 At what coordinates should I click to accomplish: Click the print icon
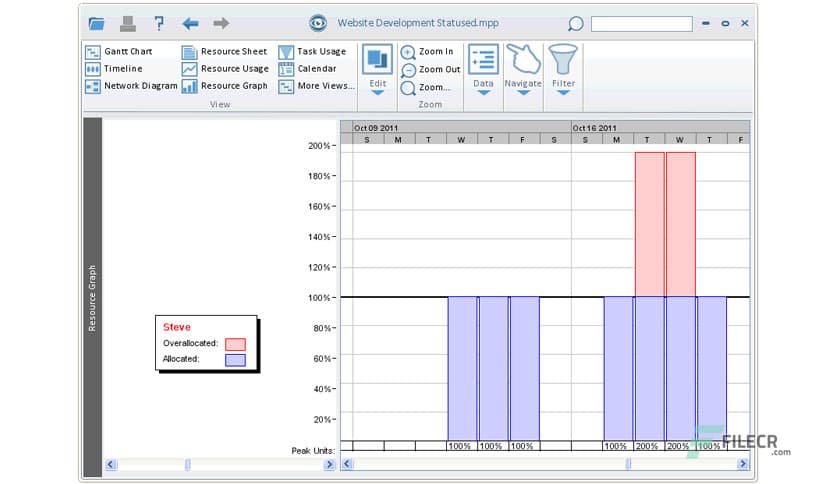(x=127, y=23)
